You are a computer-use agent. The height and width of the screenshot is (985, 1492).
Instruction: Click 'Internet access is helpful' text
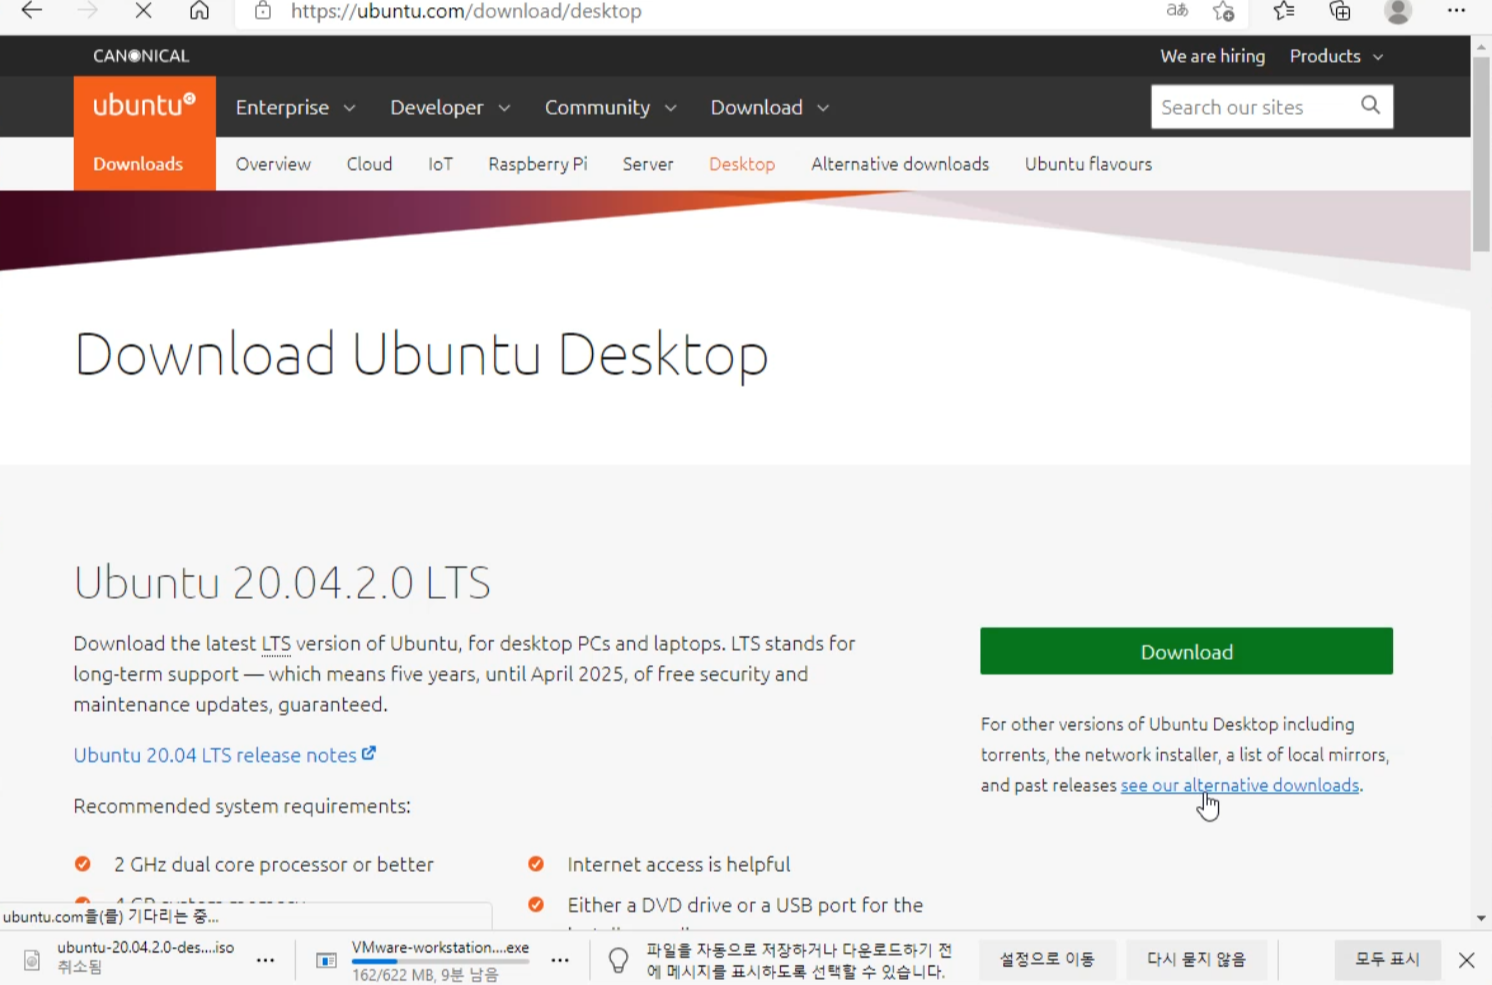click(x=678, y=864)
